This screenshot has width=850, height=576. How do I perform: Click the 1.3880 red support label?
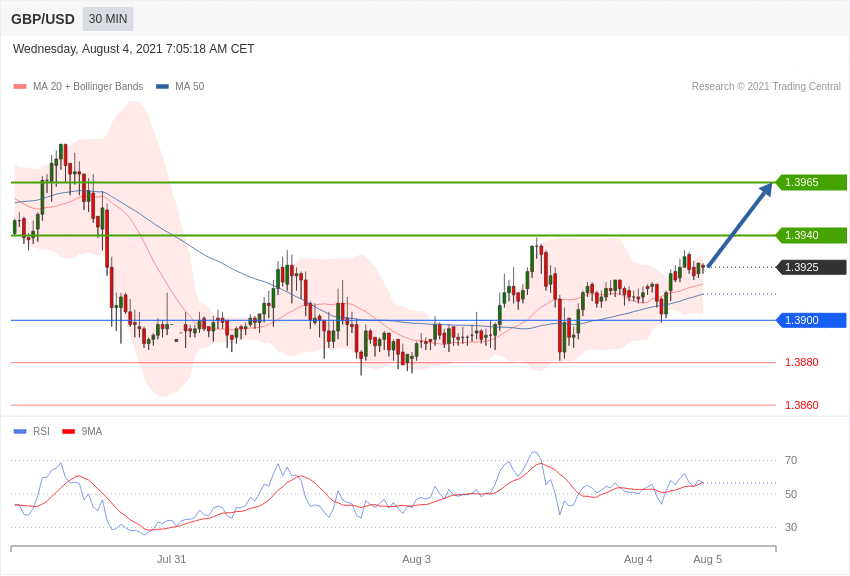[802, 362]
